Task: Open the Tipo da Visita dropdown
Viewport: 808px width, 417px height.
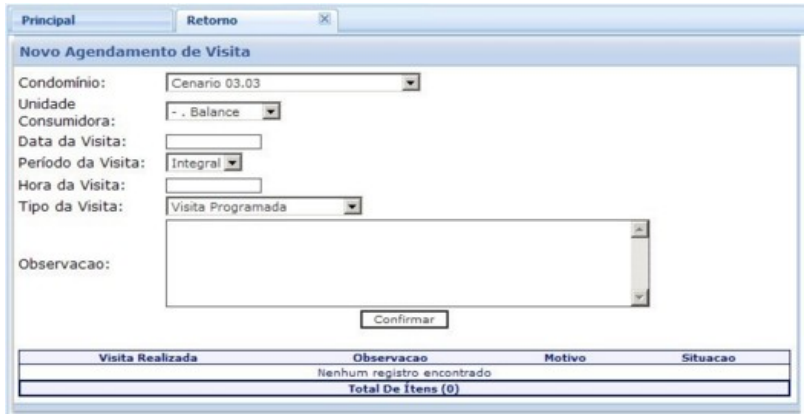Action: [351, 207]
